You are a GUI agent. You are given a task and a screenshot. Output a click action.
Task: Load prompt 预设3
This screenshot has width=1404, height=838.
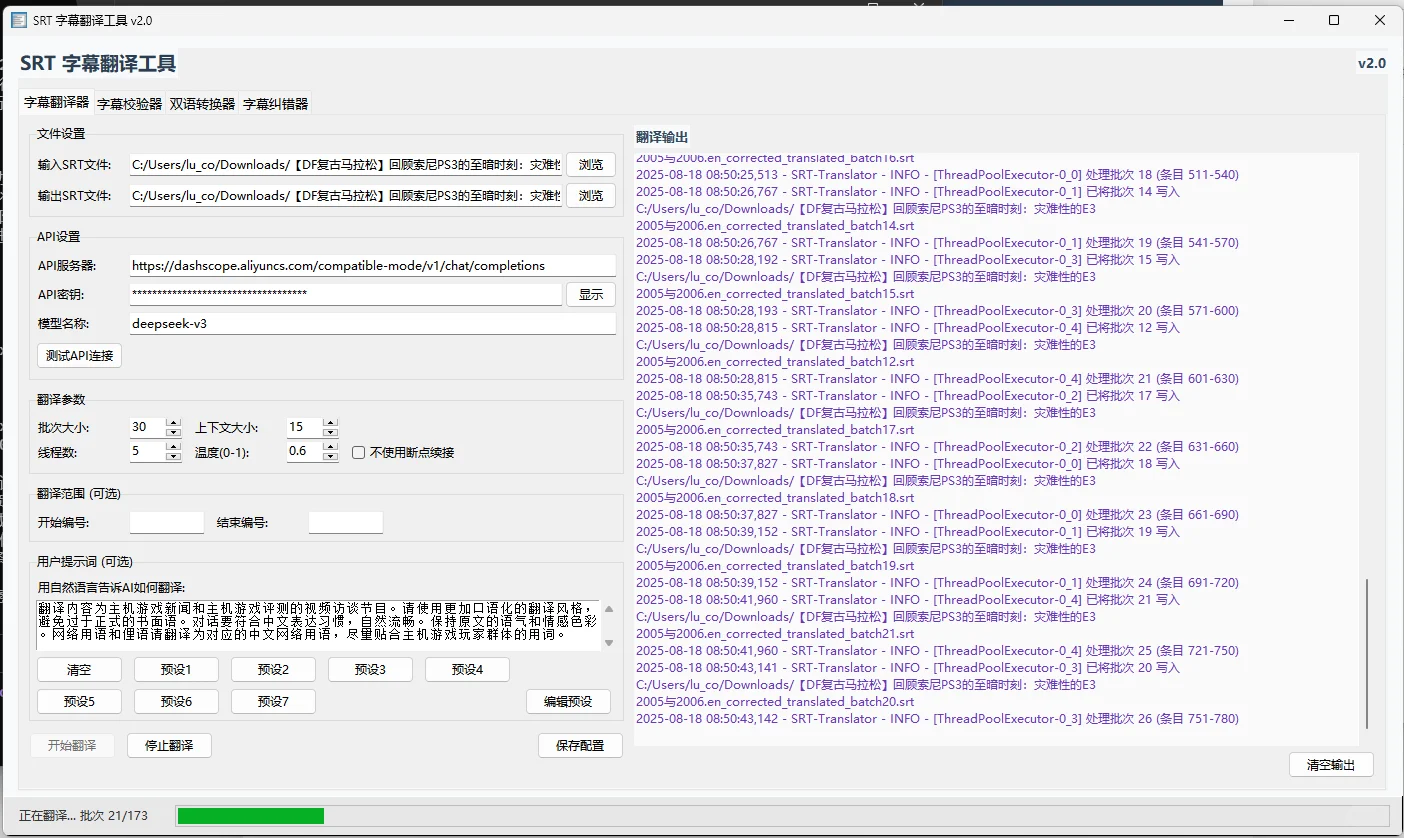click(370, 669)
